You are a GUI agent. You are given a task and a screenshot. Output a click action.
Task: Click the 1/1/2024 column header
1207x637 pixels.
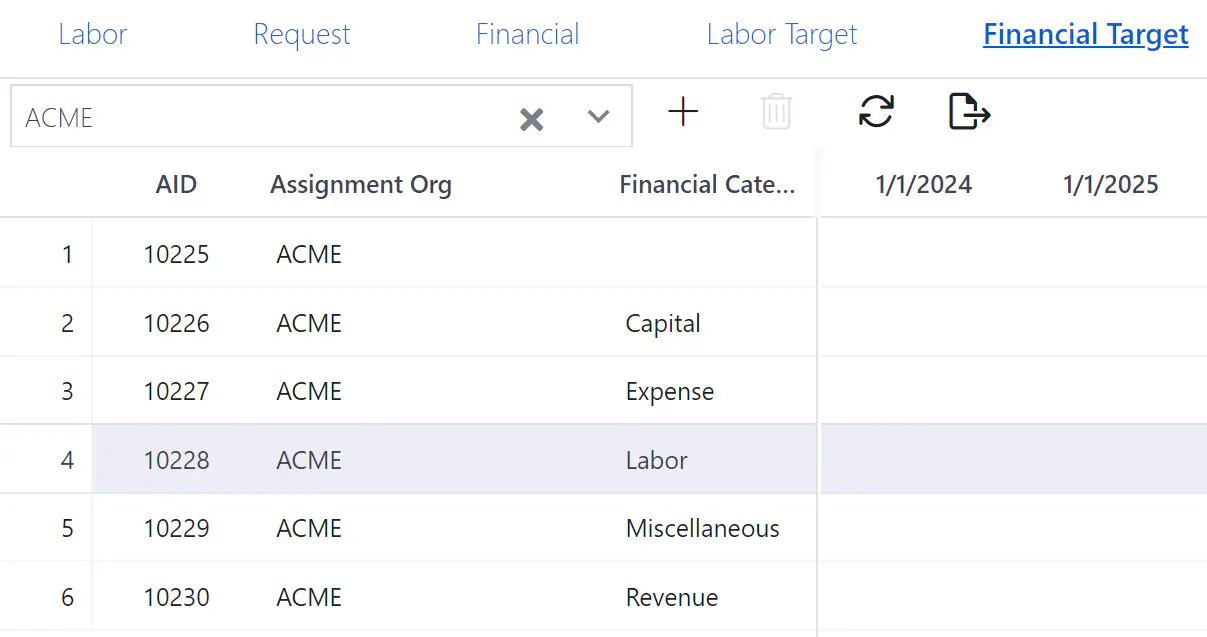click(924, 184)
